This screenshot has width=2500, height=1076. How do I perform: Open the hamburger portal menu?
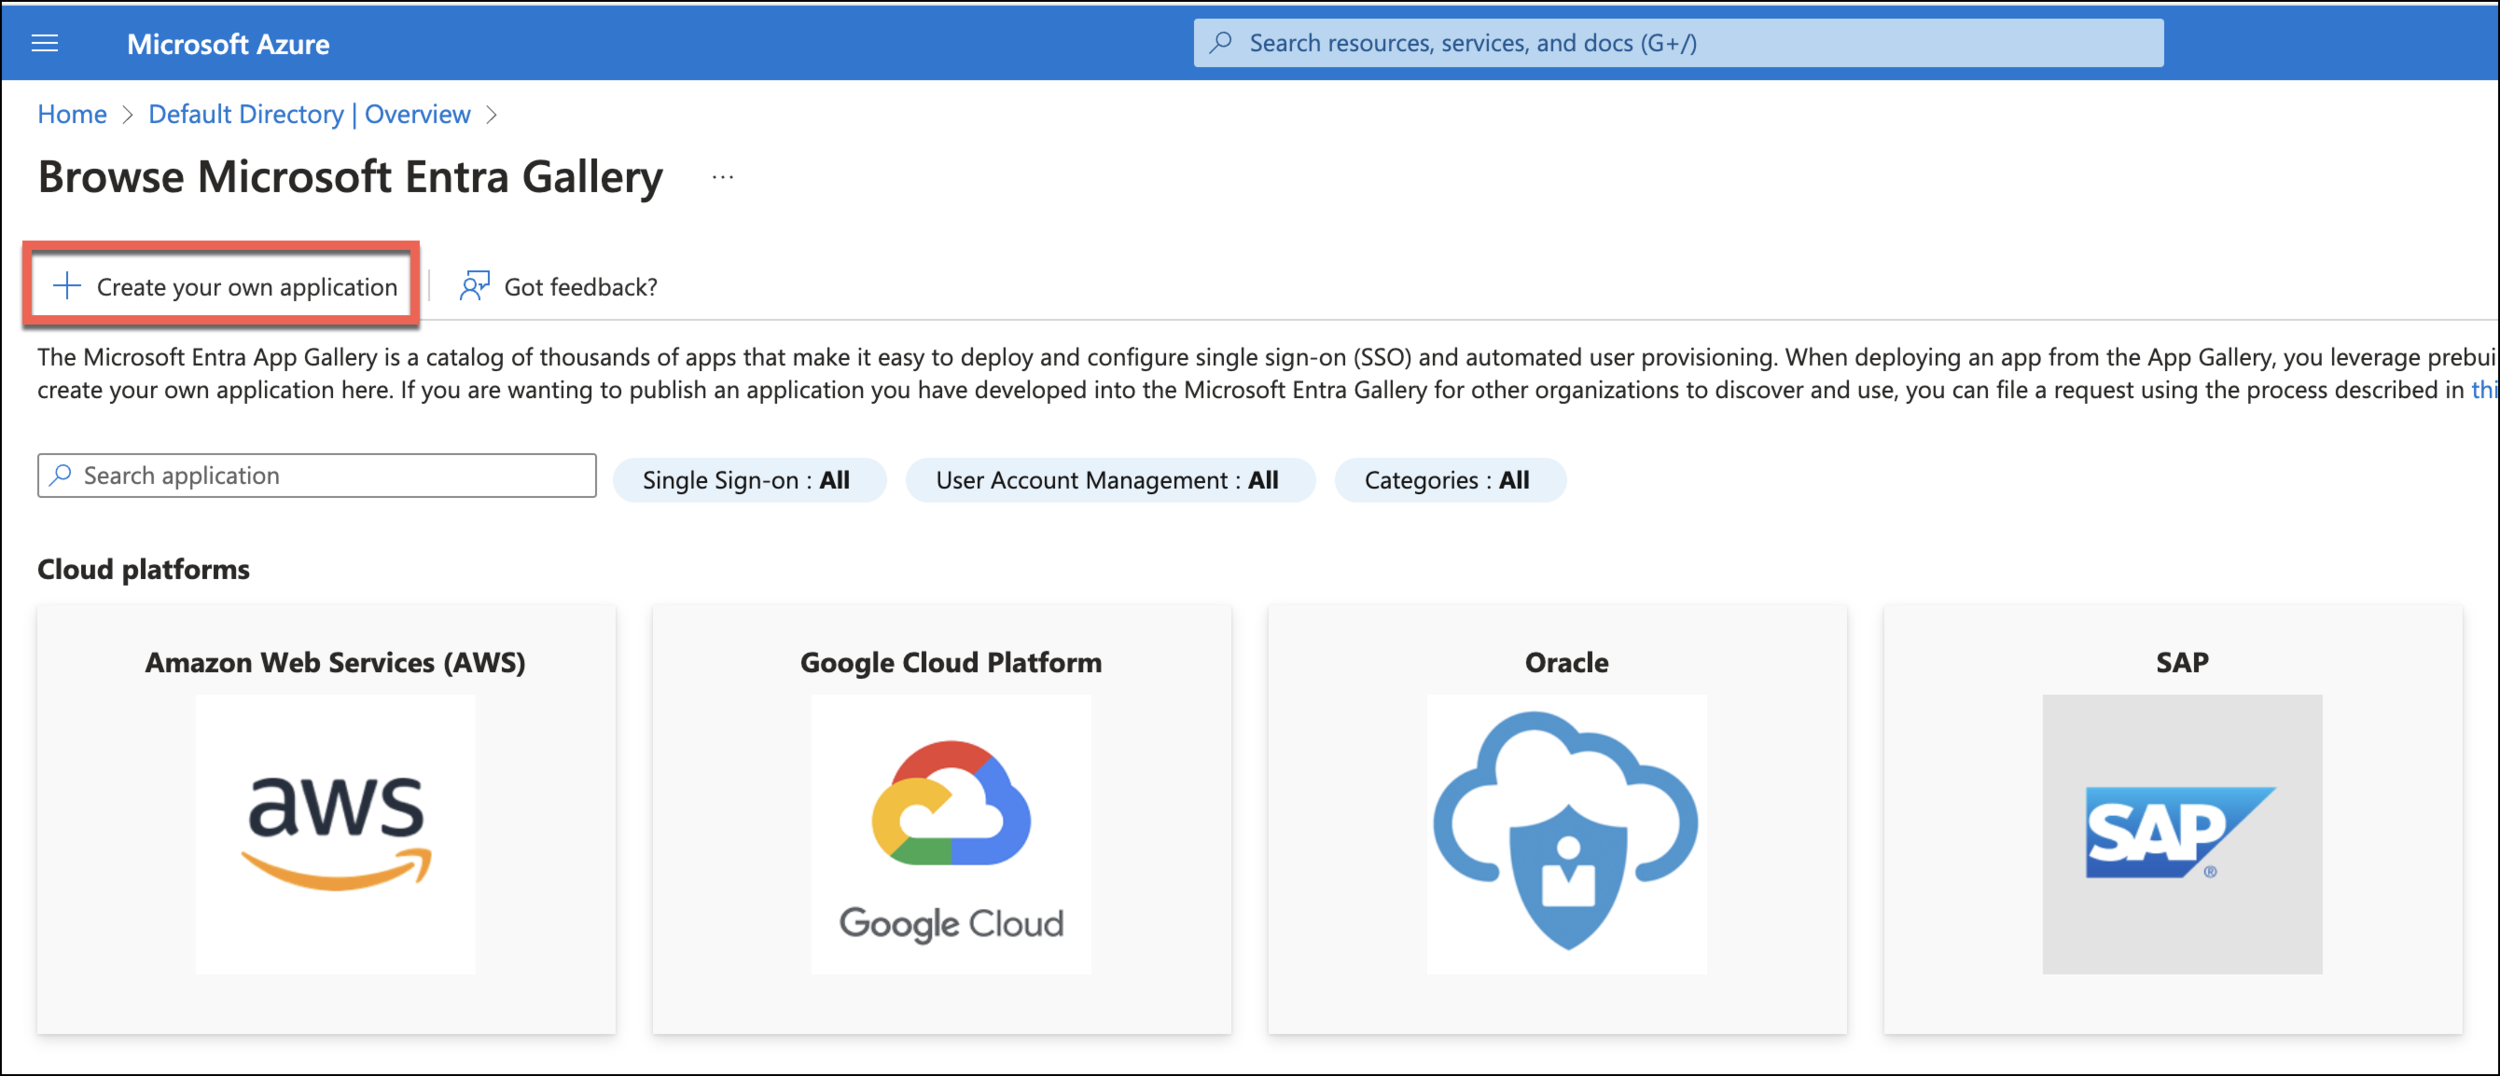(x=45, y=43)
